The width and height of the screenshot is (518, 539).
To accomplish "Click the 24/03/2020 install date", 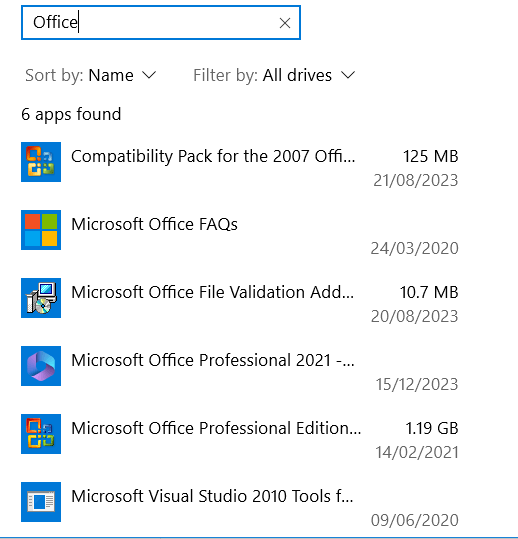I will (415, 249).
